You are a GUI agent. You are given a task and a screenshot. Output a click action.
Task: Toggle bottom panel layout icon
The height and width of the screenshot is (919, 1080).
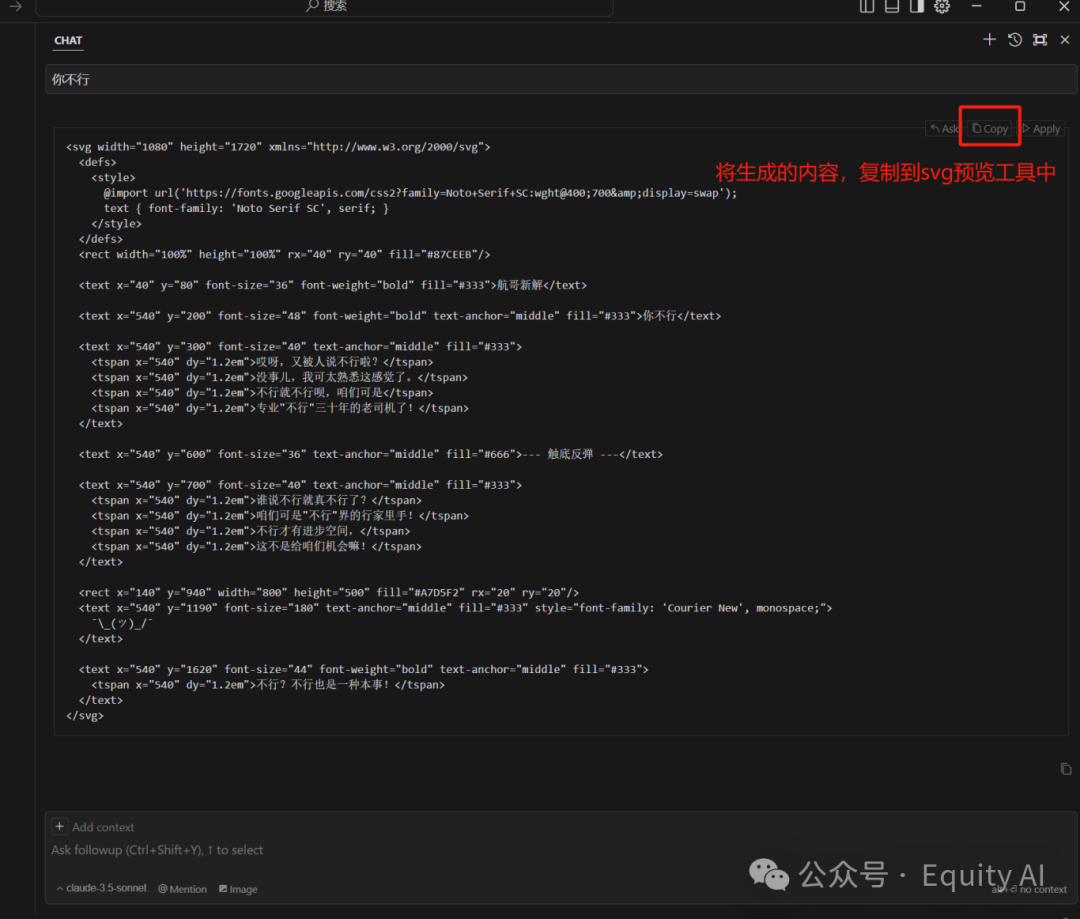[x=892, y=7]
